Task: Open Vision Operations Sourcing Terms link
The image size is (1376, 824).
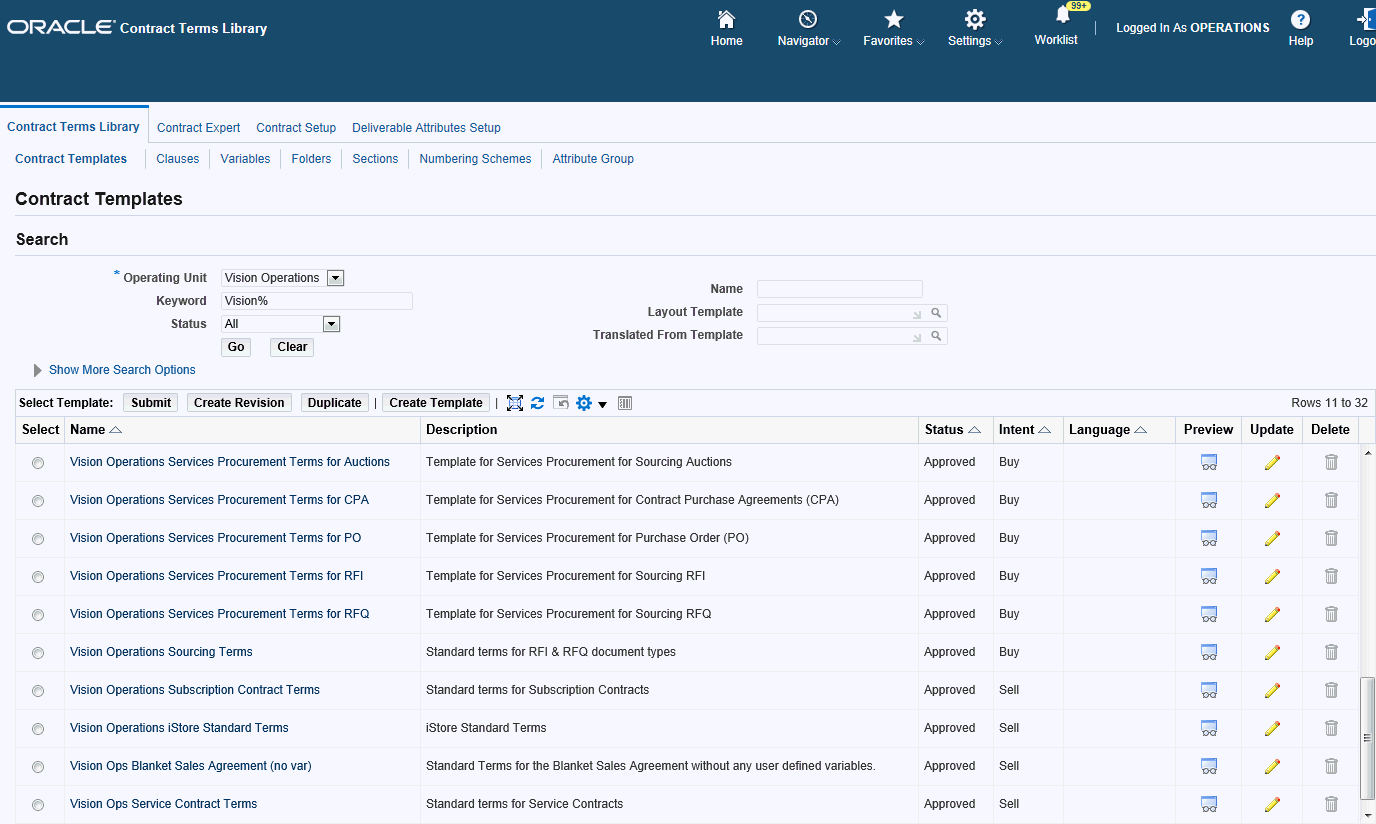Action: click(x=161, y=652)
